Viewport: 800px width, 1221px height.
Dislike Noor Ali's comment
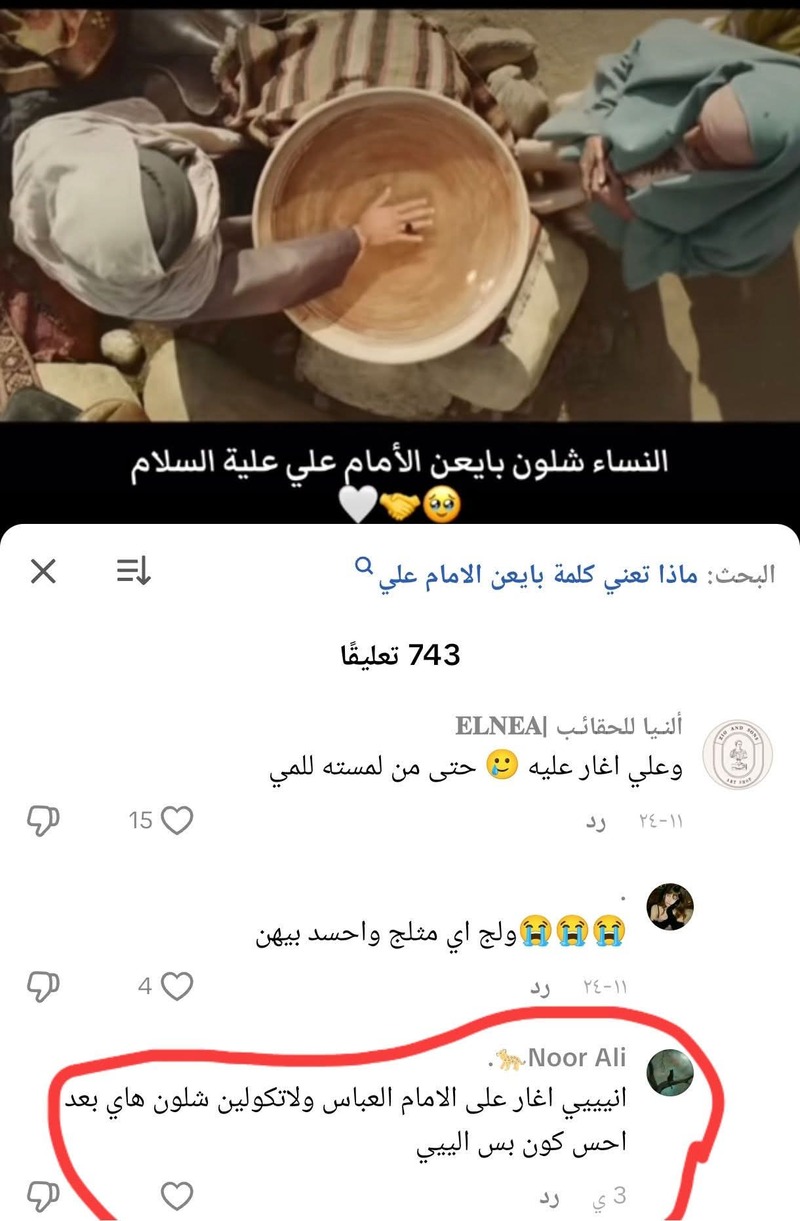coord(43,1195)
